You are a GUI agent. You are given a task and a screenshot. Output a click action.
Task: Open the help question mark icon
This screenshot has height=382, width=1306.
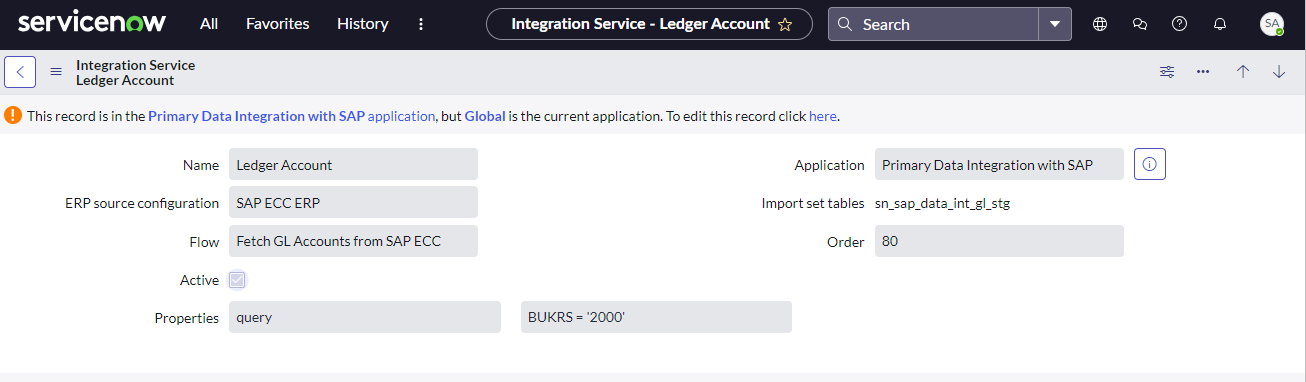click(x=1179, y=24)
